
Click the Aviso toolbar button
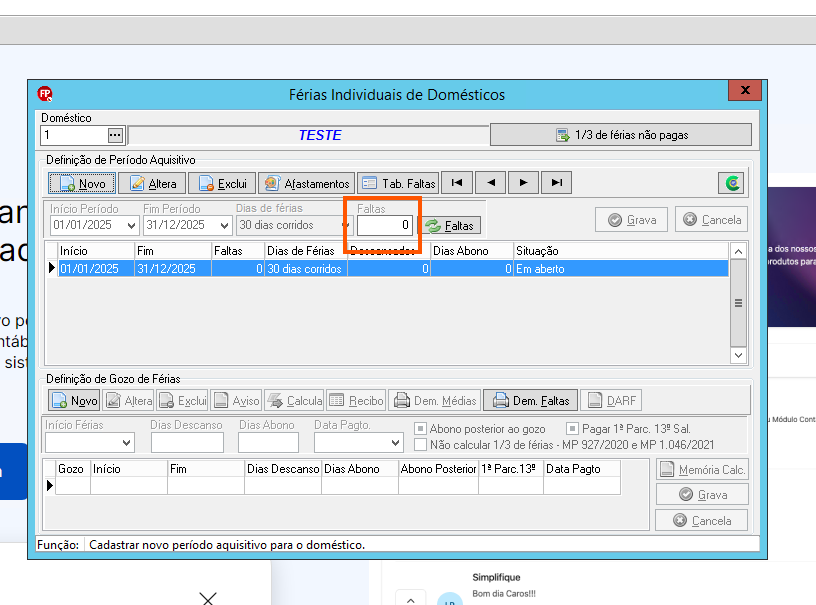[236, 400]
